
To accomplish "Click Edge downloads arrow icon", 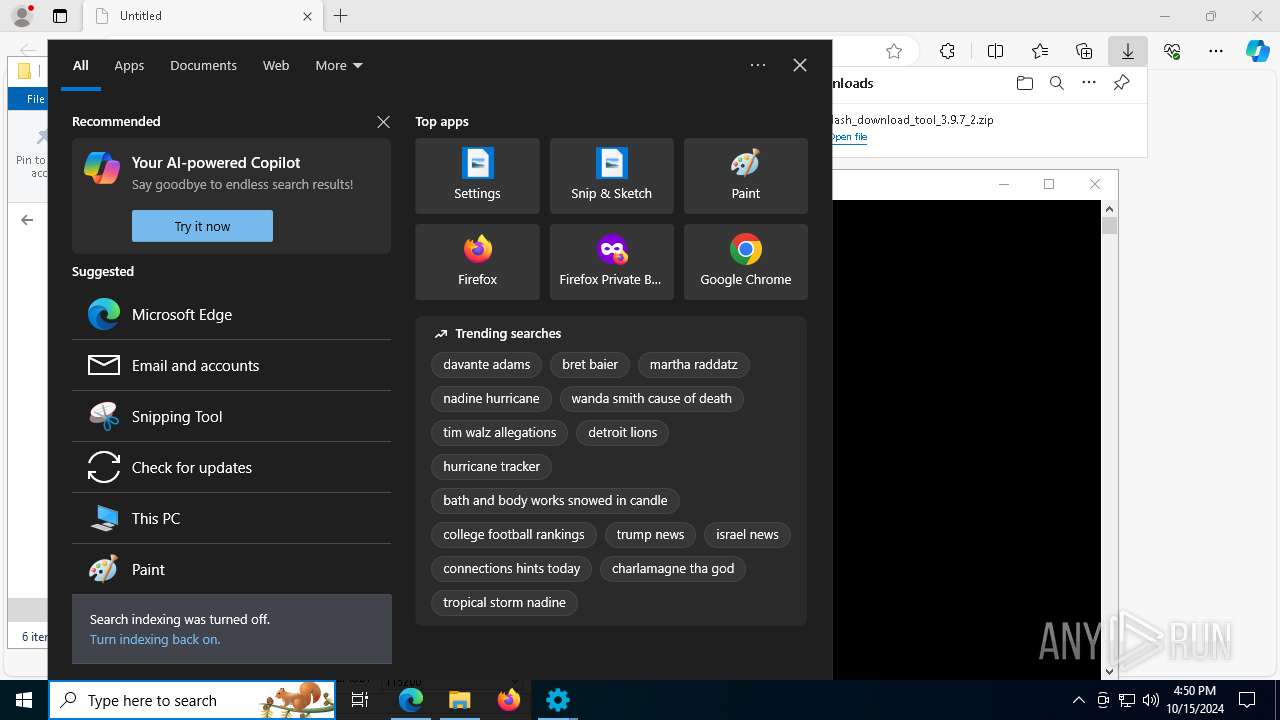I will 1127,51.
